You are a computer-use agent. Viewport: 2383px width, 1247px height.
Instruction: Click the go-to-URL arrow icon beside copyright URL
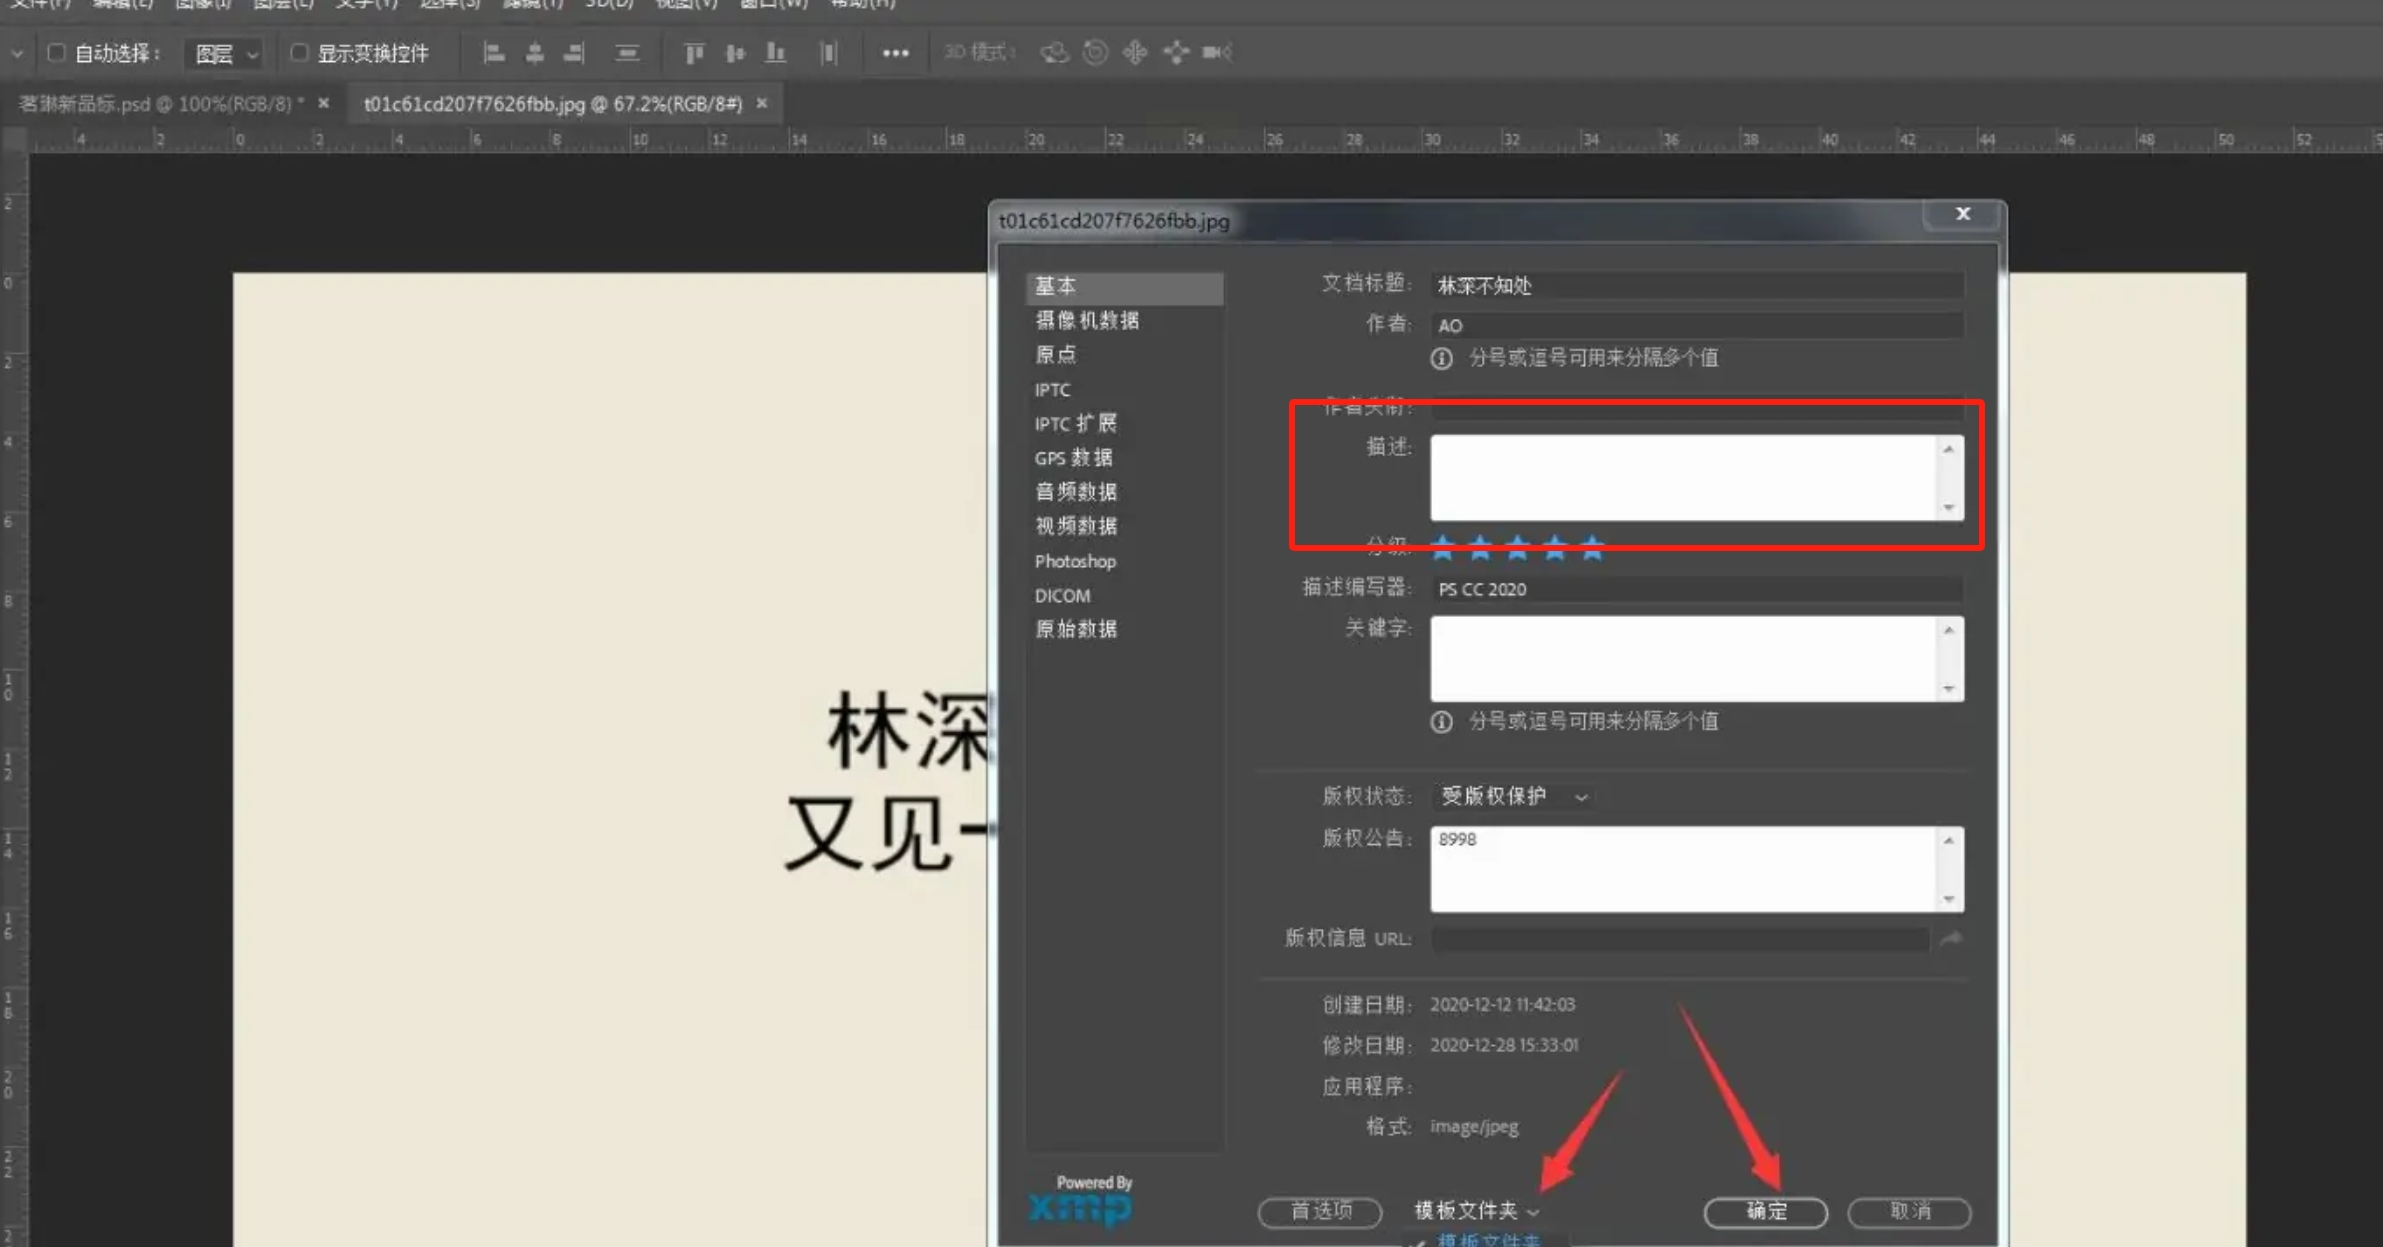click(1950, 939)
